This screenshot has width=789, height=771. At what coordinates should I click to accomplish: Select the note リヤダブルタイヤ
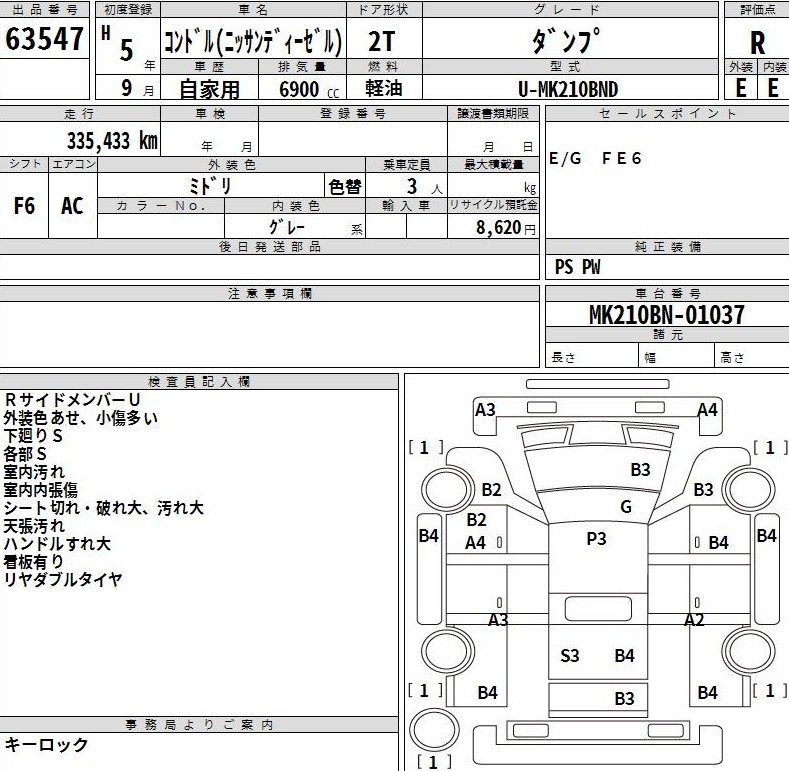coord(63,579)
